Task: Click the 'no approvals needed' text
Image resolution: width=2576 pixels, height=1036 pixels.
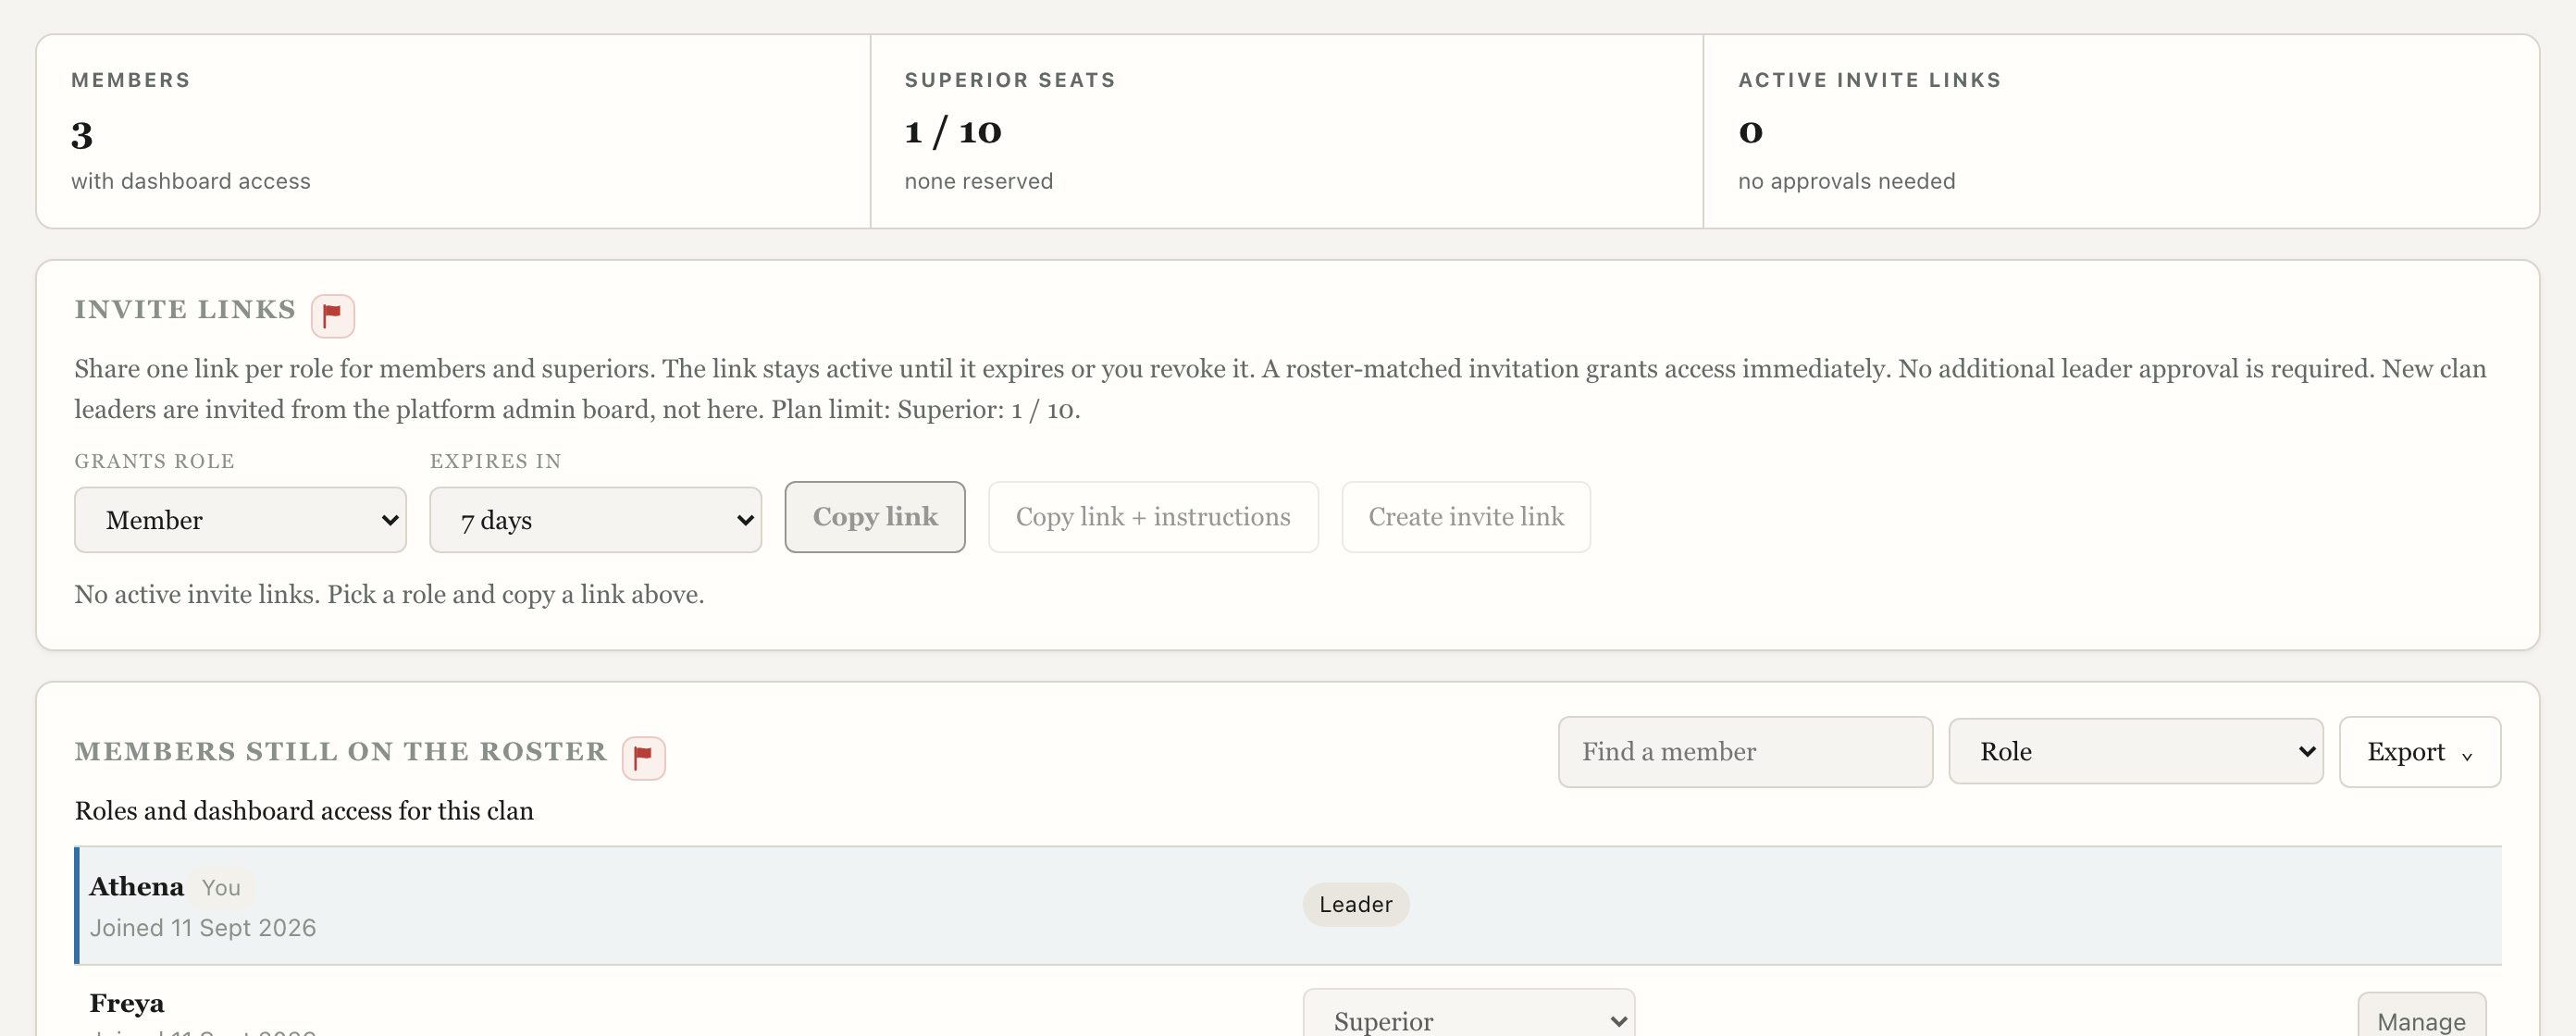Action: tap(1846, 181)
